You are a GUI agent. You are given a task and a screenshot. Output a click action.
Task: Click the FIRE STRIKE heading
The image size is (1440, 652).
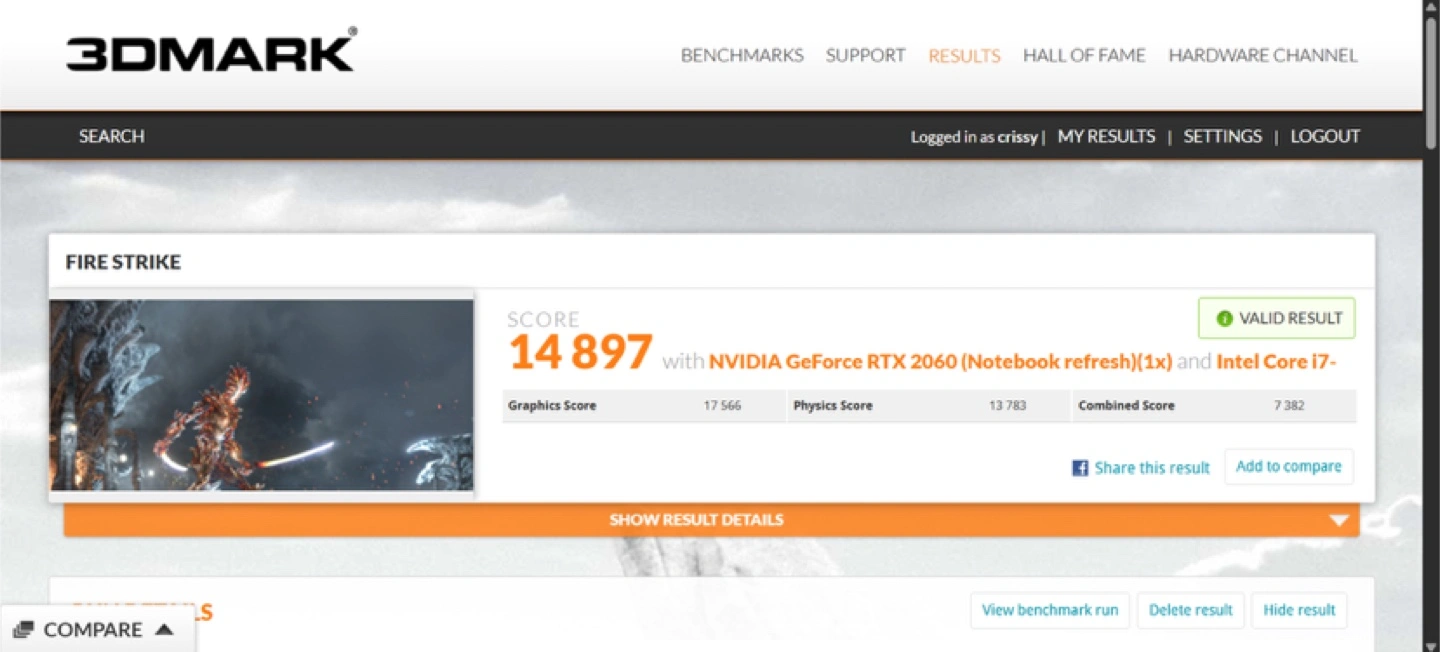coord(123,262)
